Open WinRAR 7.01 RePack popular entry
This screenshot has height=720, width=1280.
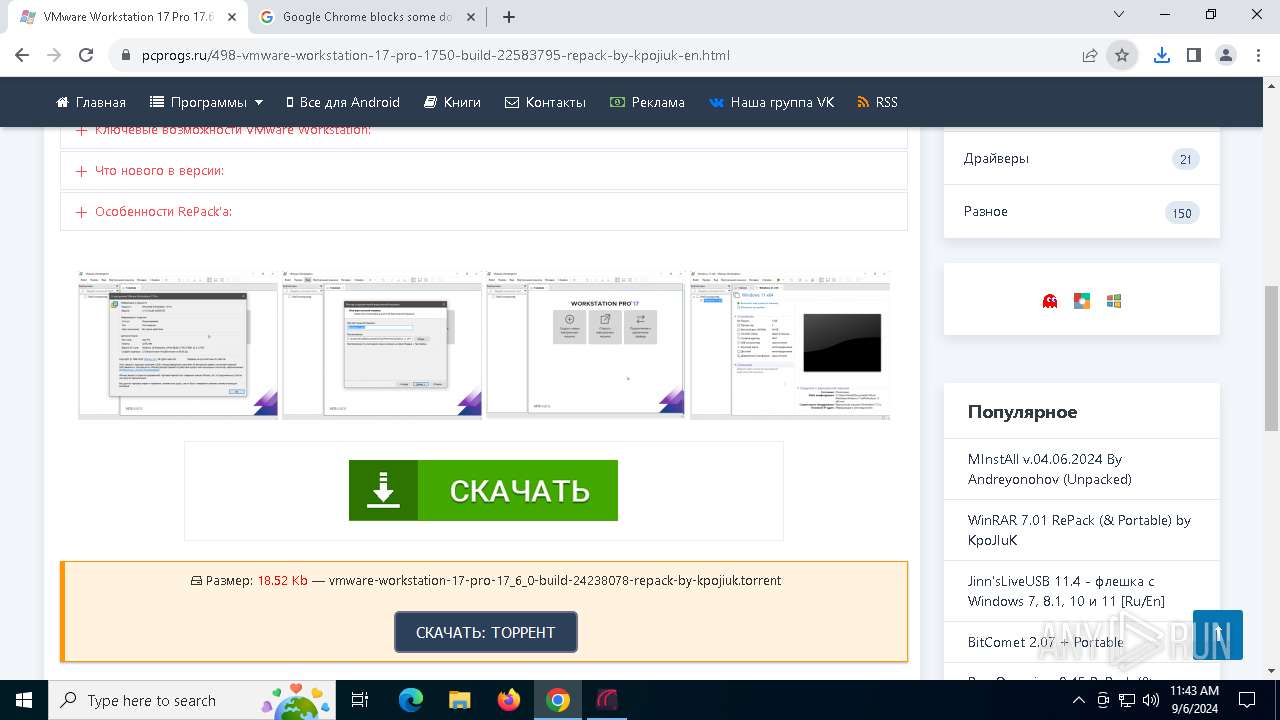click(1079, 530)
